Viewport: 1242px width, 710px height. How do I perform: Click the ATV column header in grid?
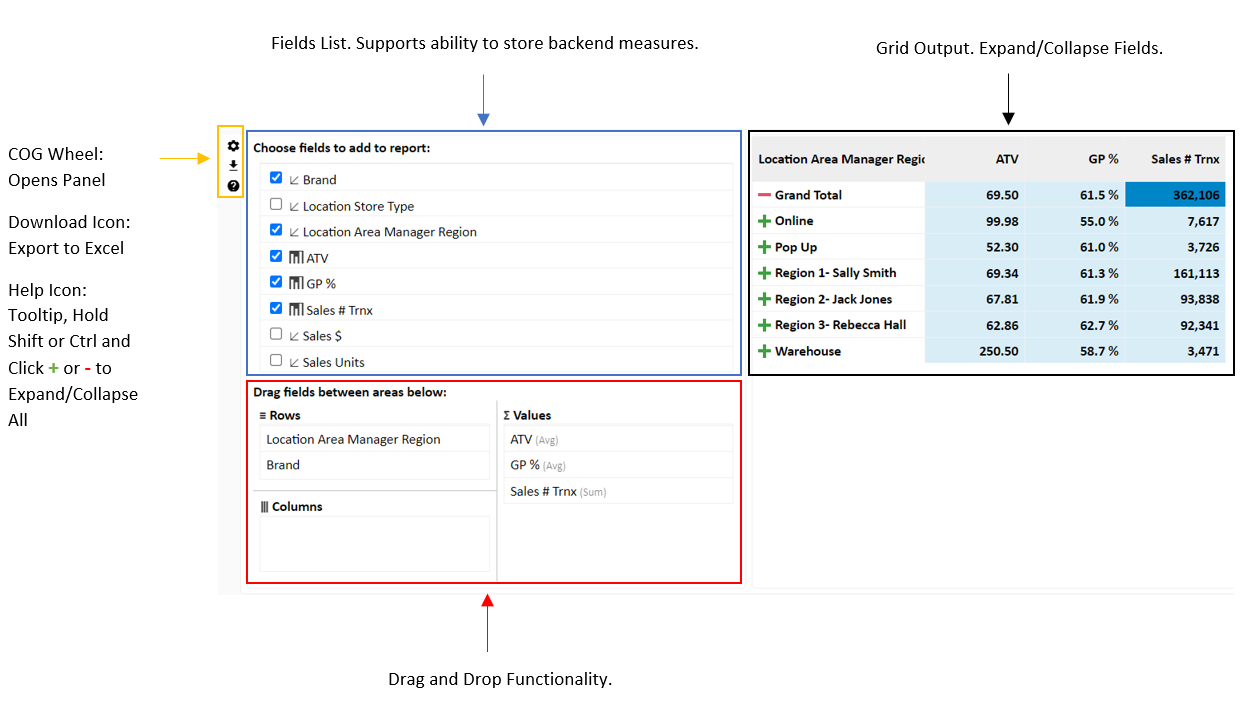[x=1006, y=159]
